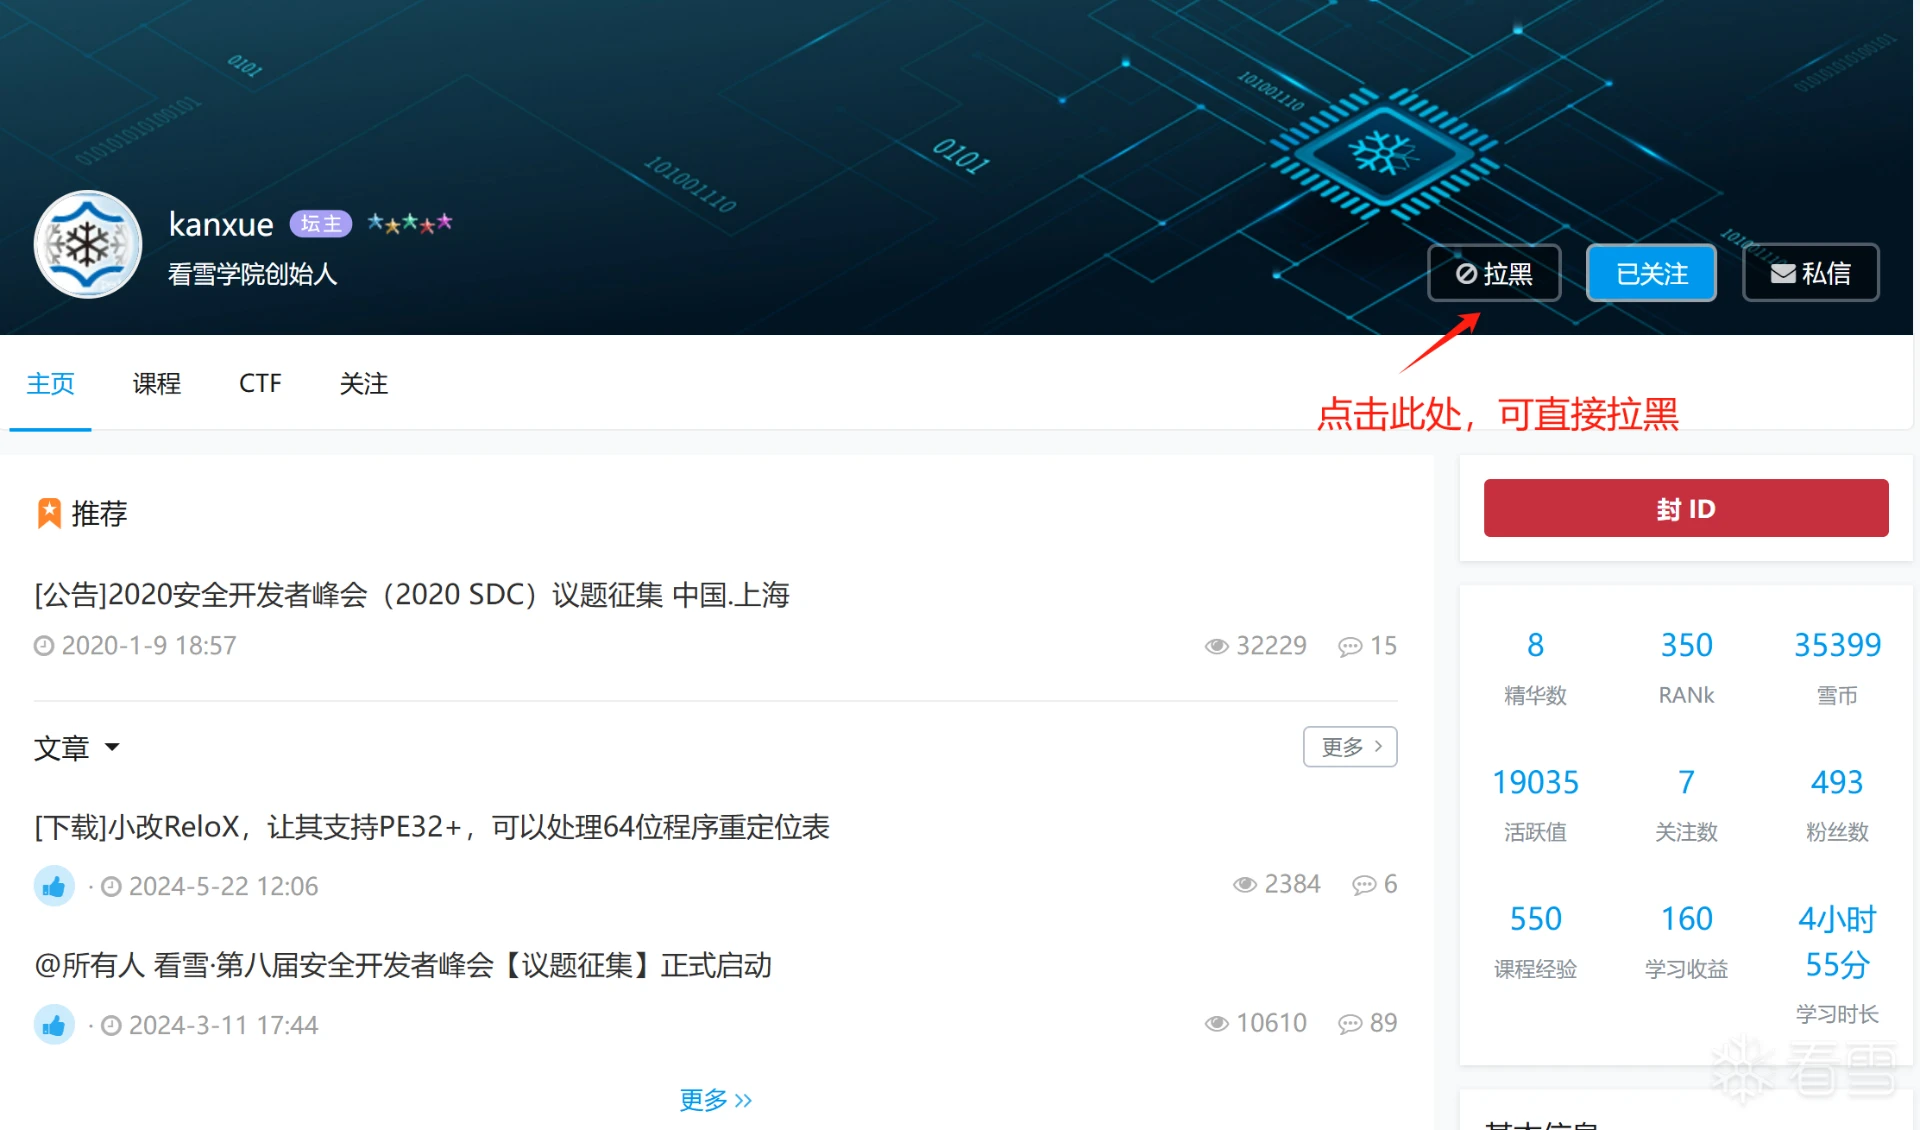Send a message with the 私信 button

click(1810, 273)
